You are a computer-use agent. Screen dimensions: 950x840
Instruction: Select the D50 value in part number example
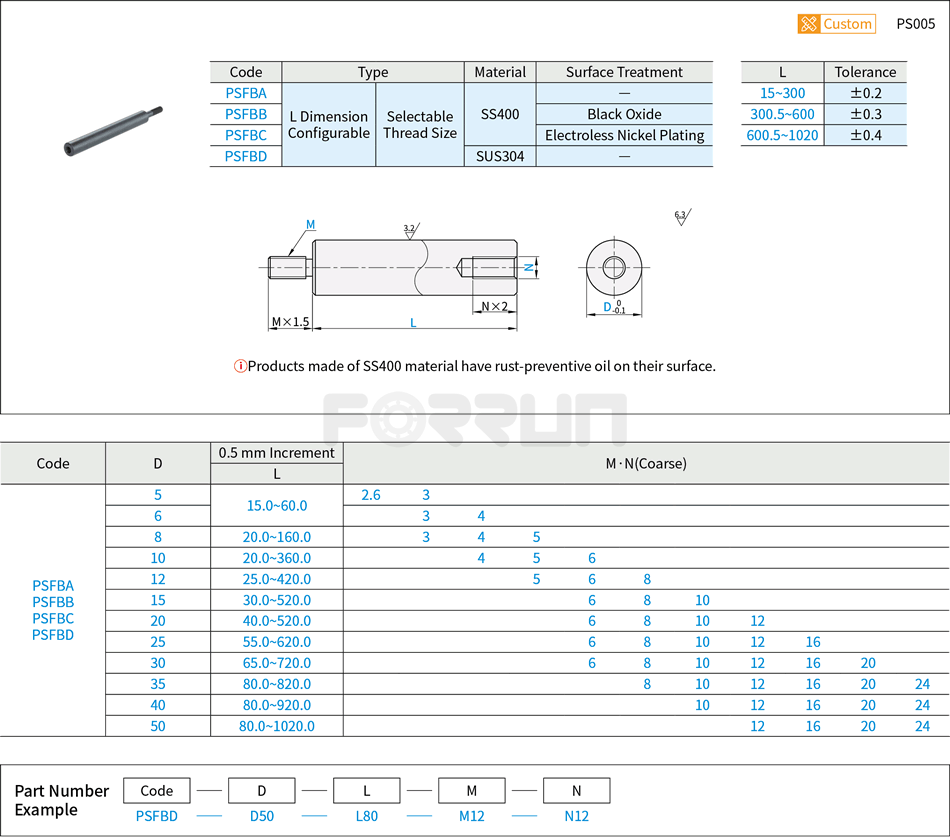tap(262, 816)
